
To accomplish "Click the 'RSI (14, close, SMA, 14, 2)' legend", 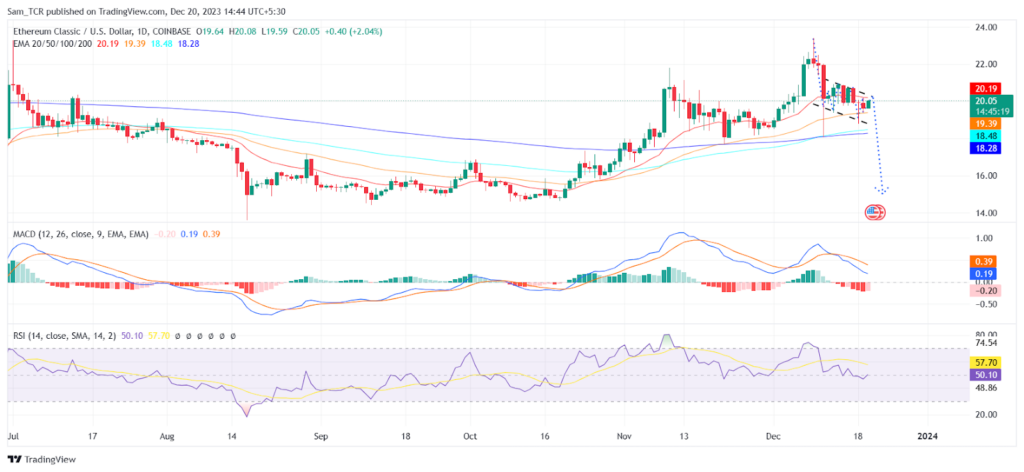I will point(63,335).
